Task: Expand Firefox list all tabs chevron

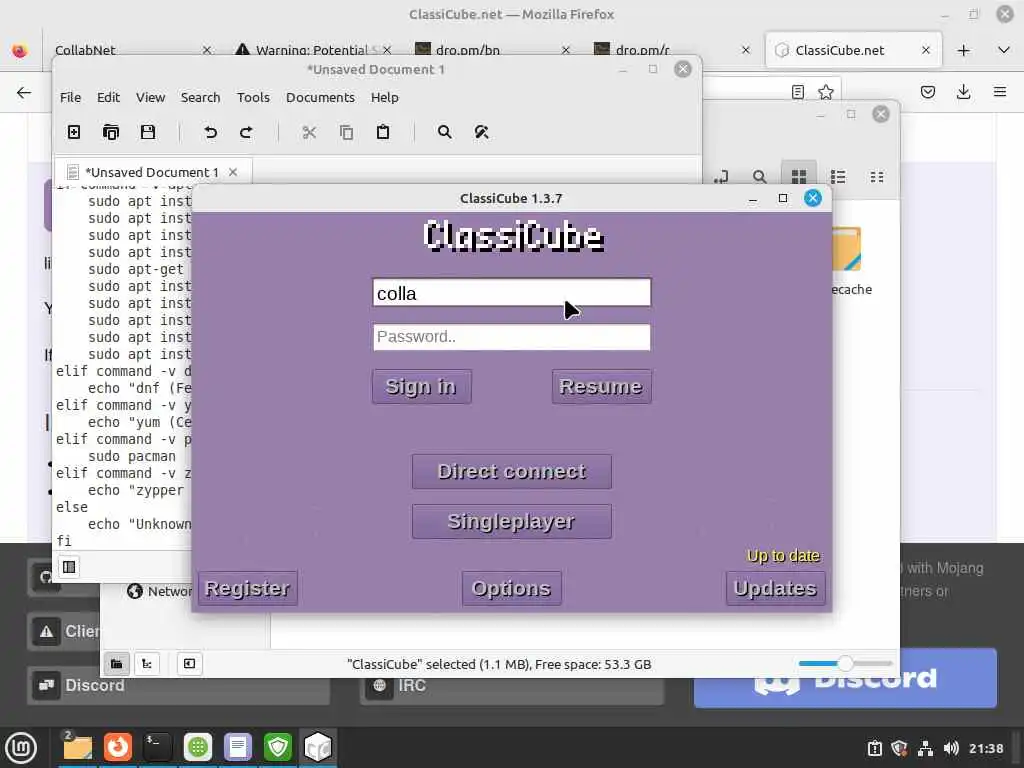Action: click(1004, 50)
